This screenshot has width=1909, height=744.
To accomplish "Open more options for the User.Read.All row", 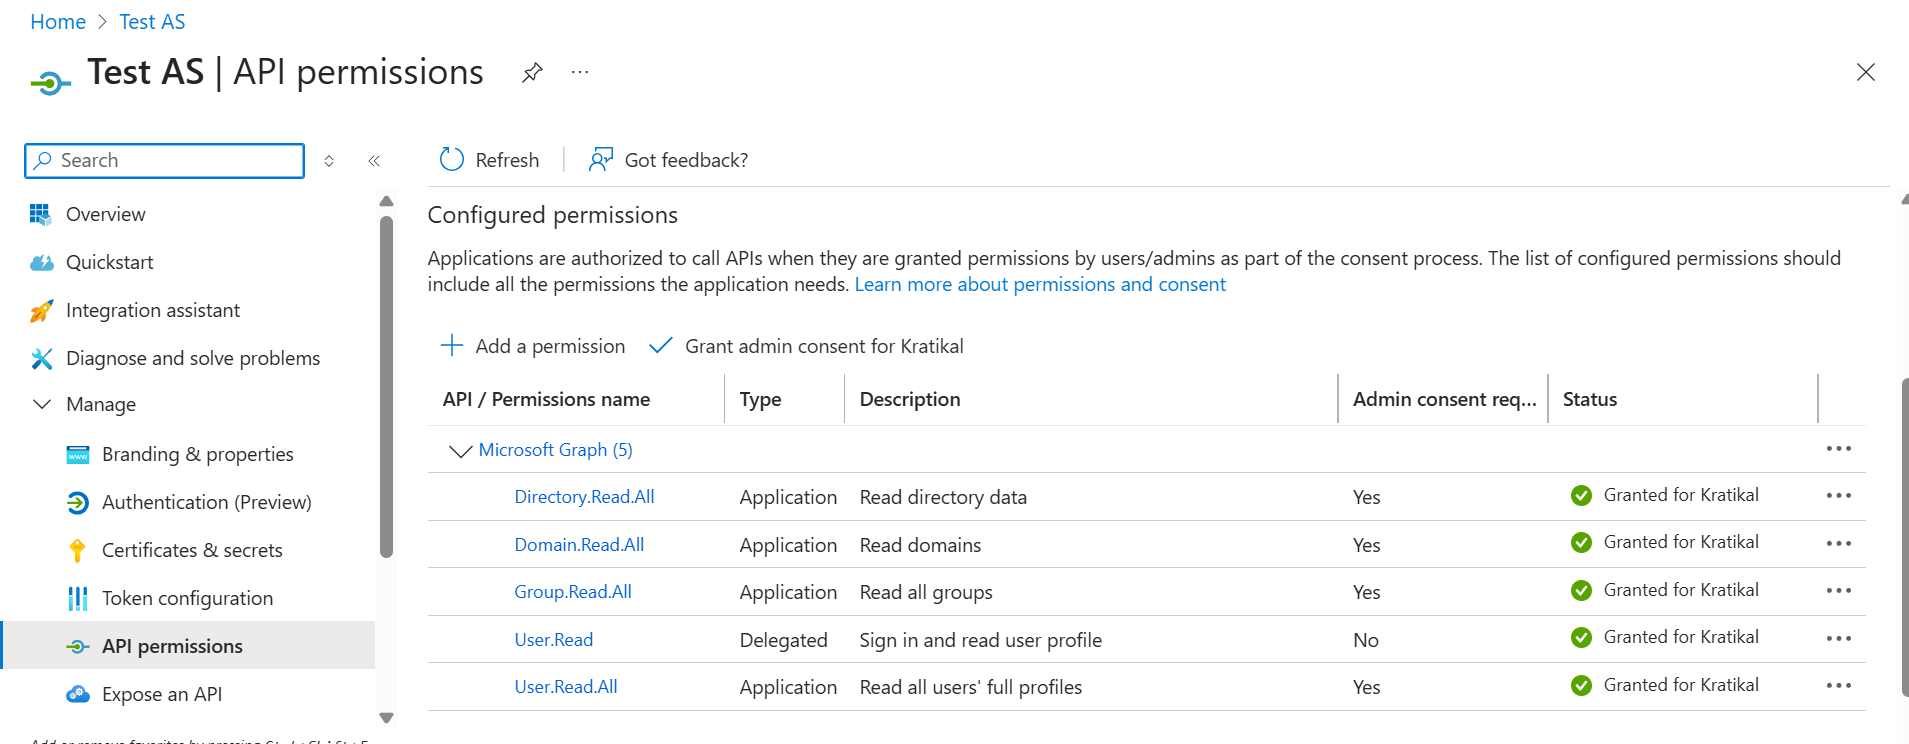I will click(x=1838, y=686).
